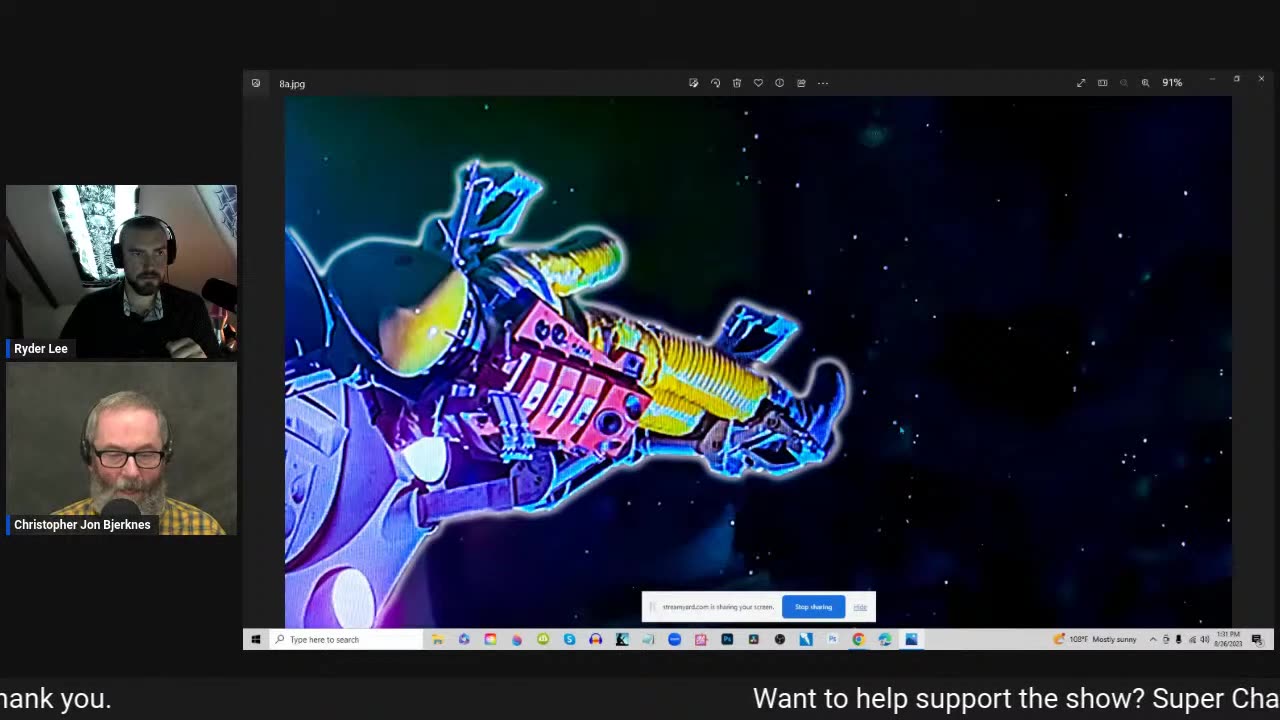The width and height of the screenshot is (1280, 720).
Task: Hide the StreamYard sharing notification bar
Action: [860, 607]
